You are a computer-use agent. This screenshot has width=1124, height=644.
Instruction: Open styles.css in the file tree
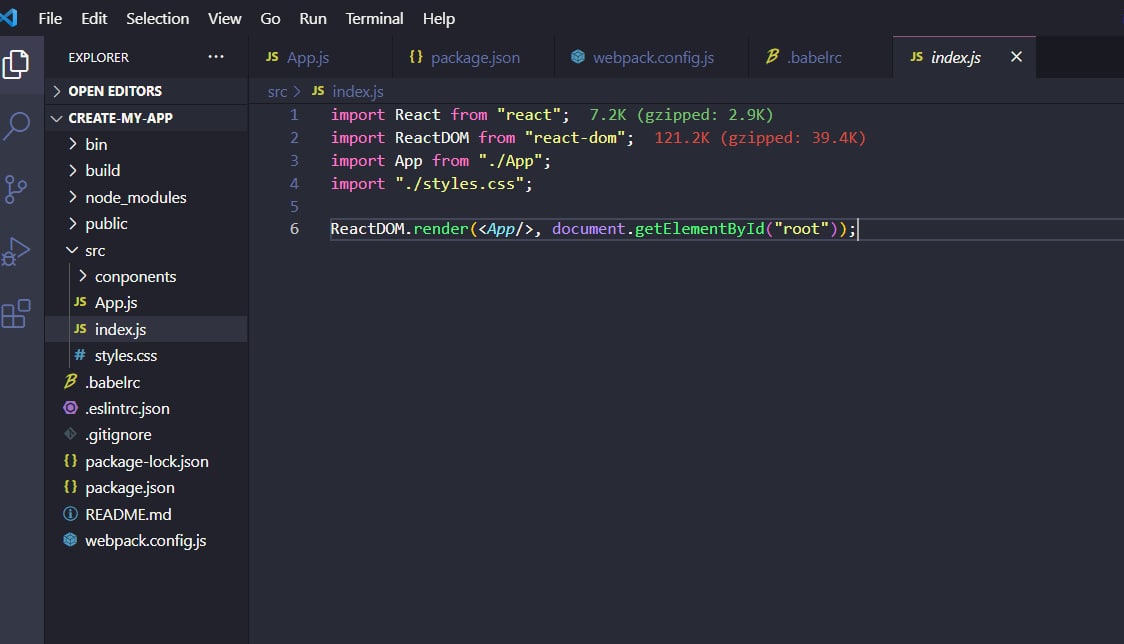tap(125, 355)
